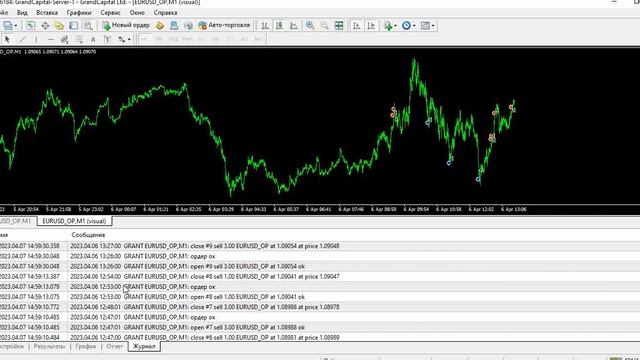Select log row 'close #6 sell 1.00'
Screen dimensions: 640x360
320,338
